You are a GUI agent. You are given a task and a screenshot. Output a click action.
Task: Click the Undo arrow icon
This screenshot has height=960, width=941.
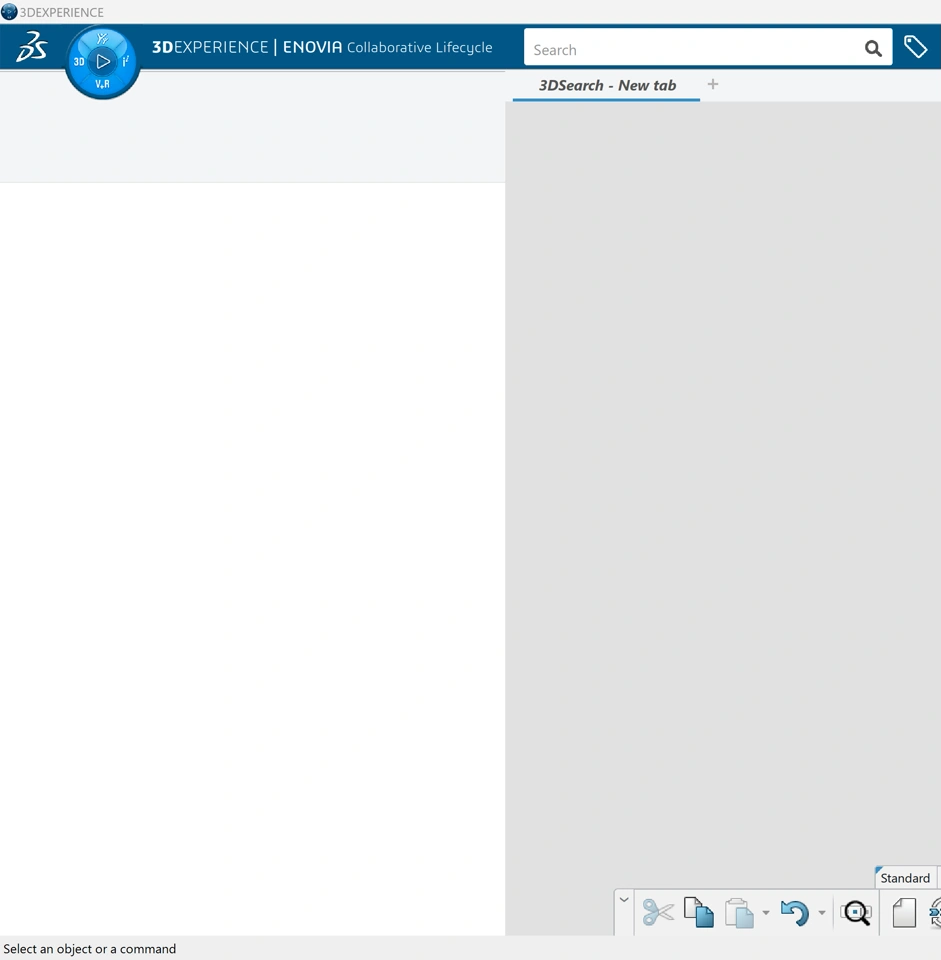coord(795,913)
